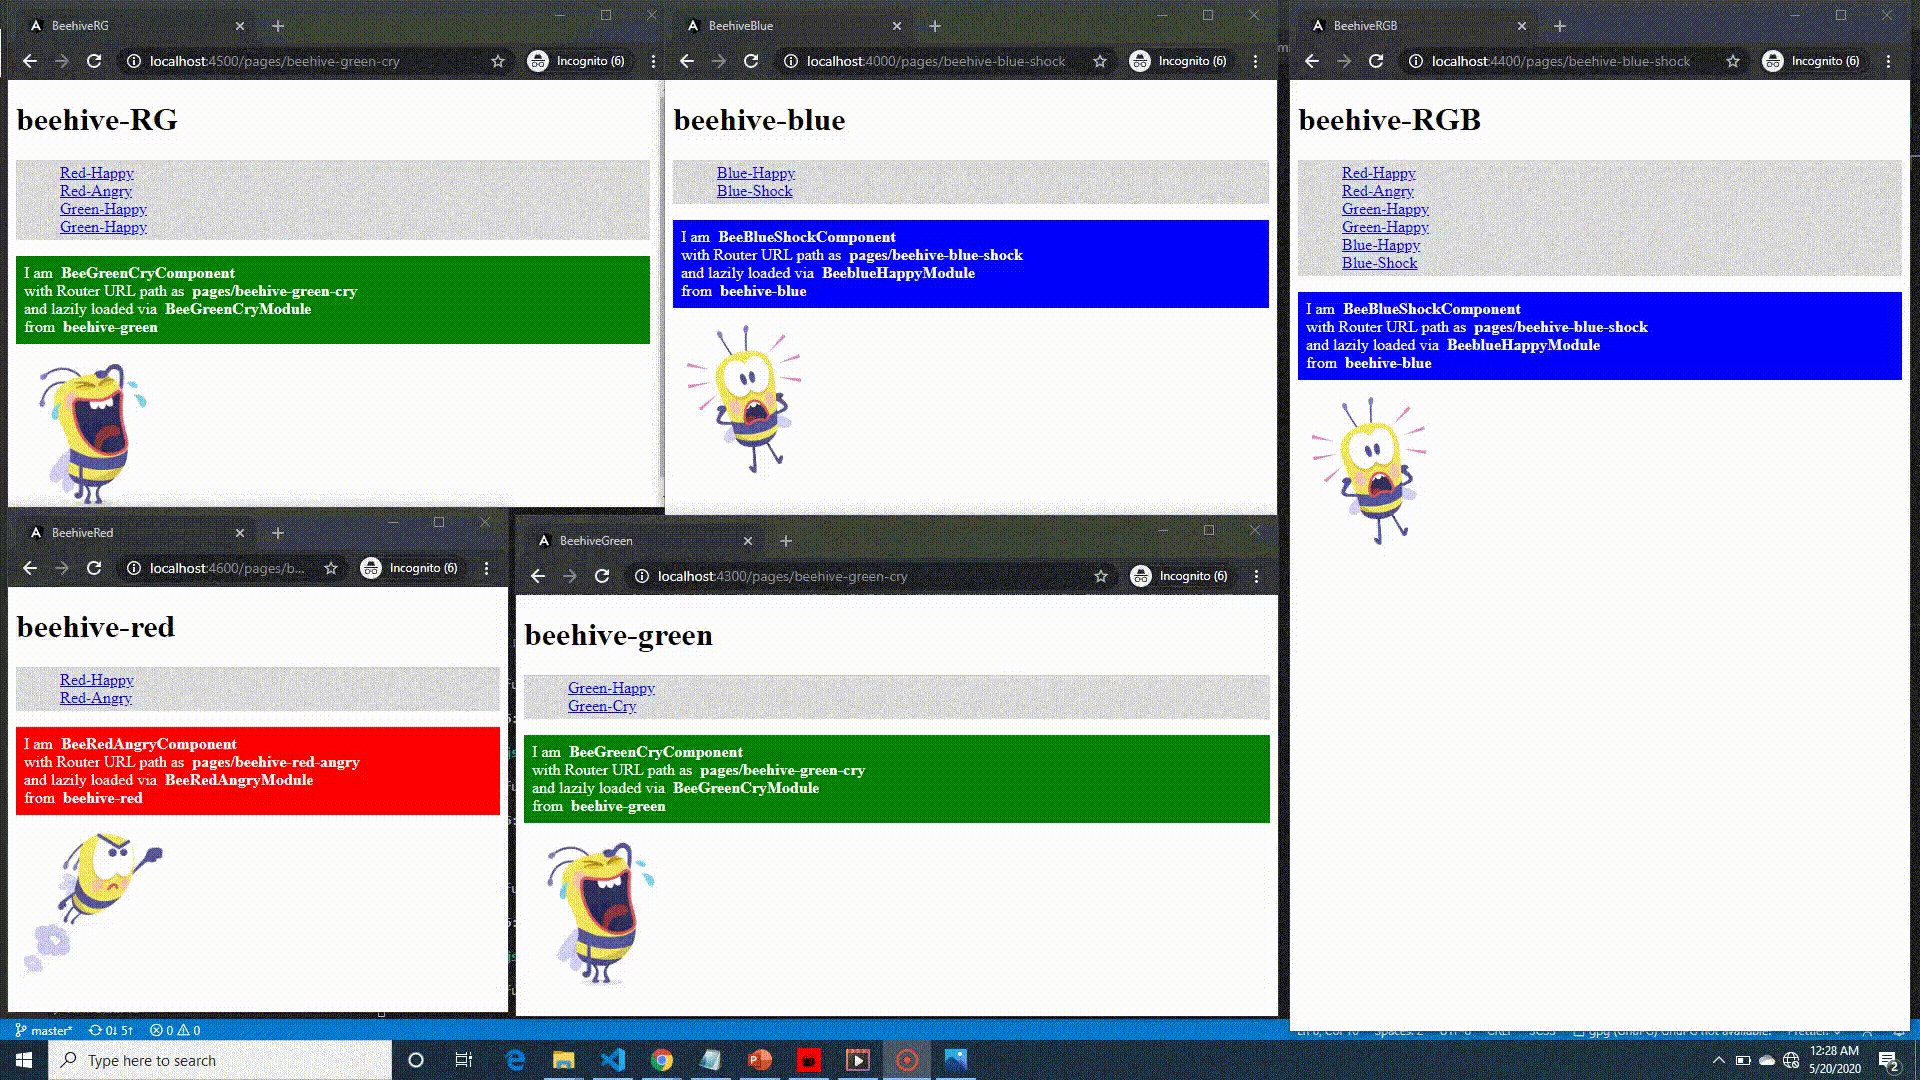Open the errors and warnings indicator in status bar
This screenshot has height=1080, width=1920.
click(x=176, y=1030)
